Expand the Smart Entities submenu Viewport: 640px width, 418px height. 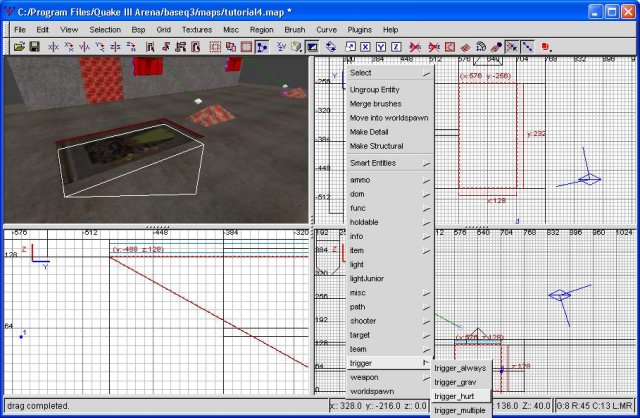(x=390, y=163)
